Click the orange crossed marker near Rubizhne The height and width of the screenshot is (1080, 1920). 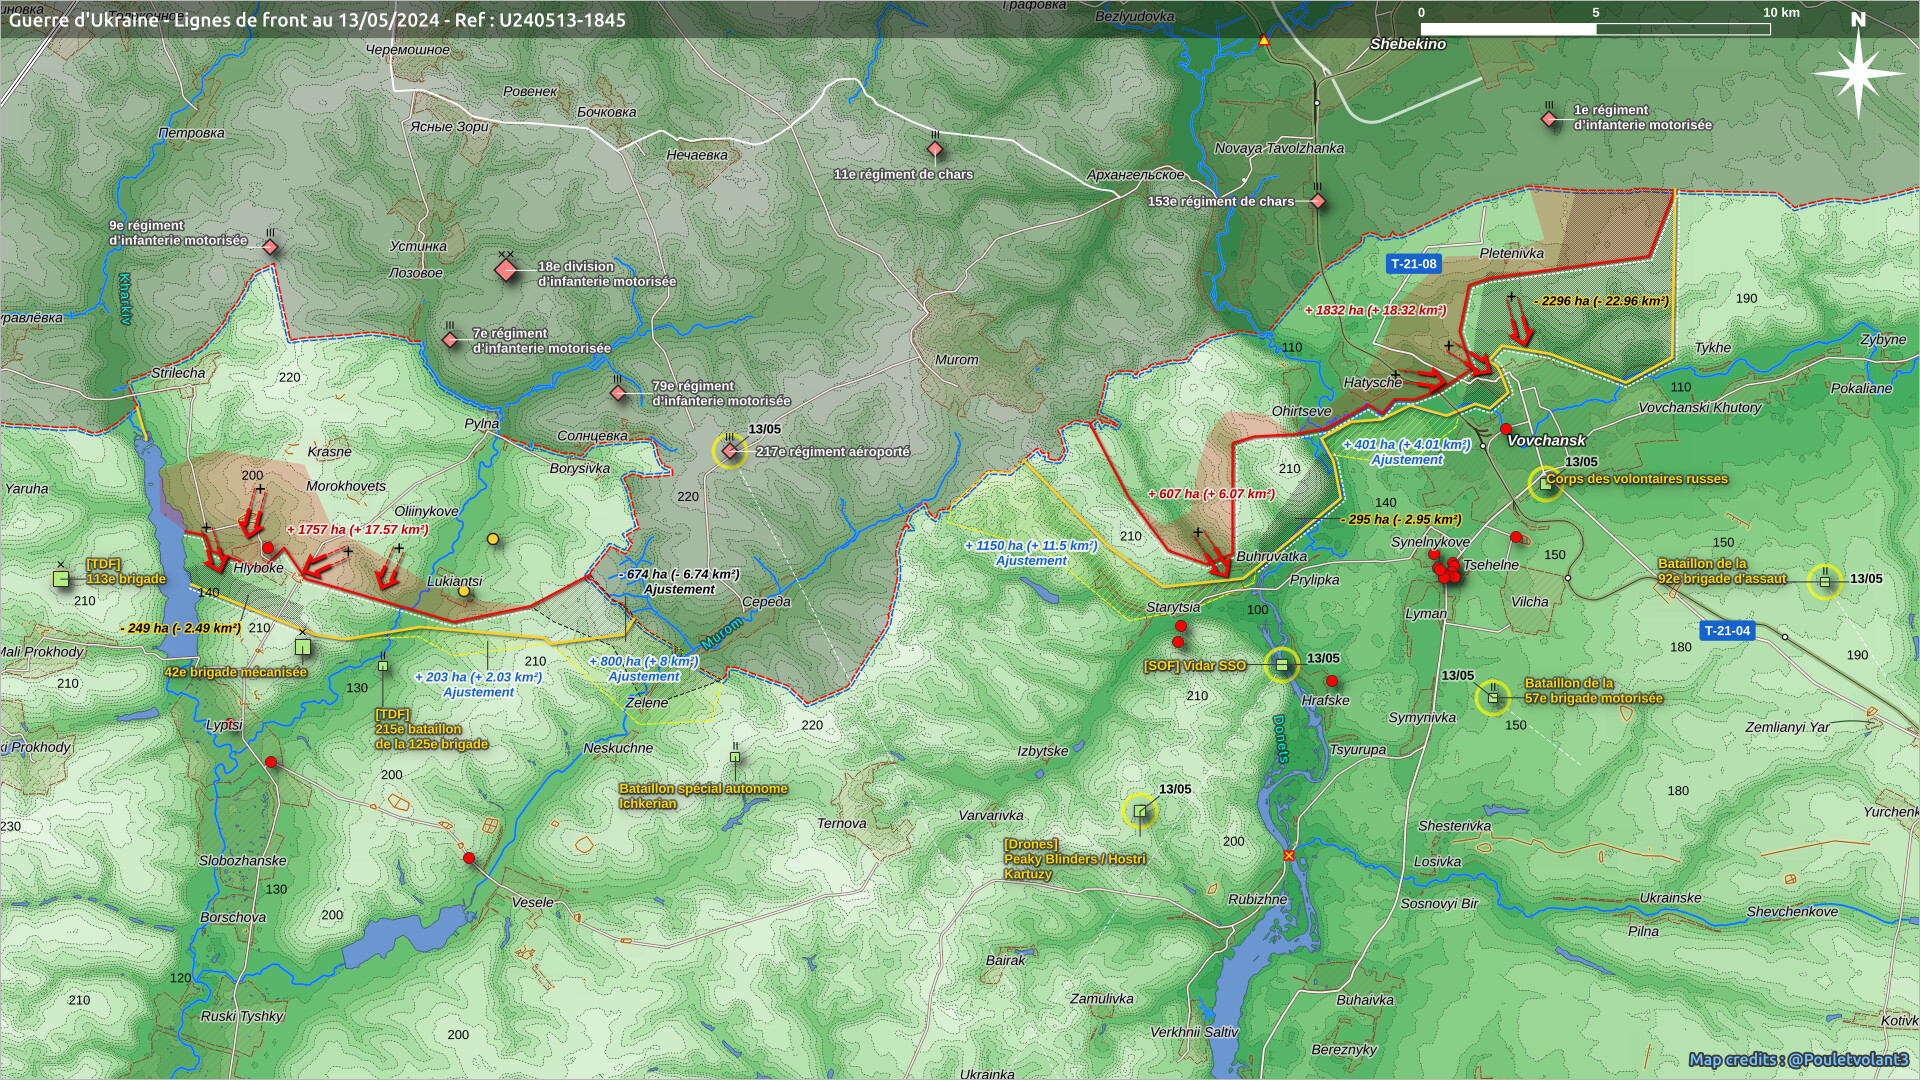[1289, 855]
